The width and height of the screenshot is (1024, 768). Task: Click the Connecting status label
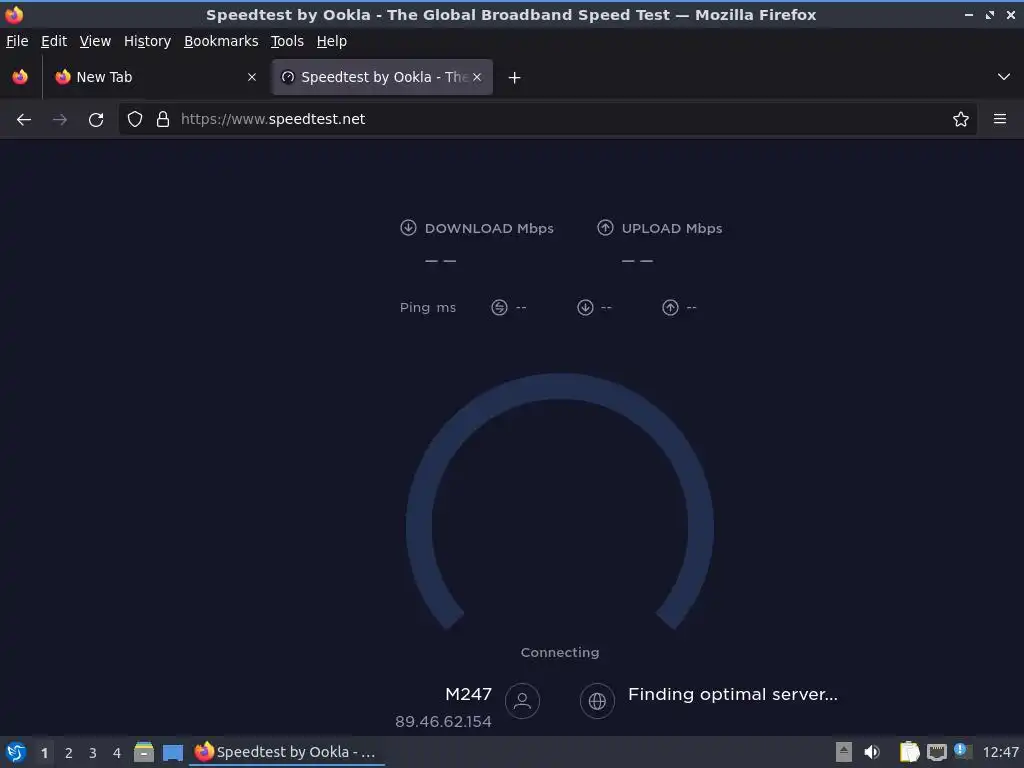click(560, 652)
